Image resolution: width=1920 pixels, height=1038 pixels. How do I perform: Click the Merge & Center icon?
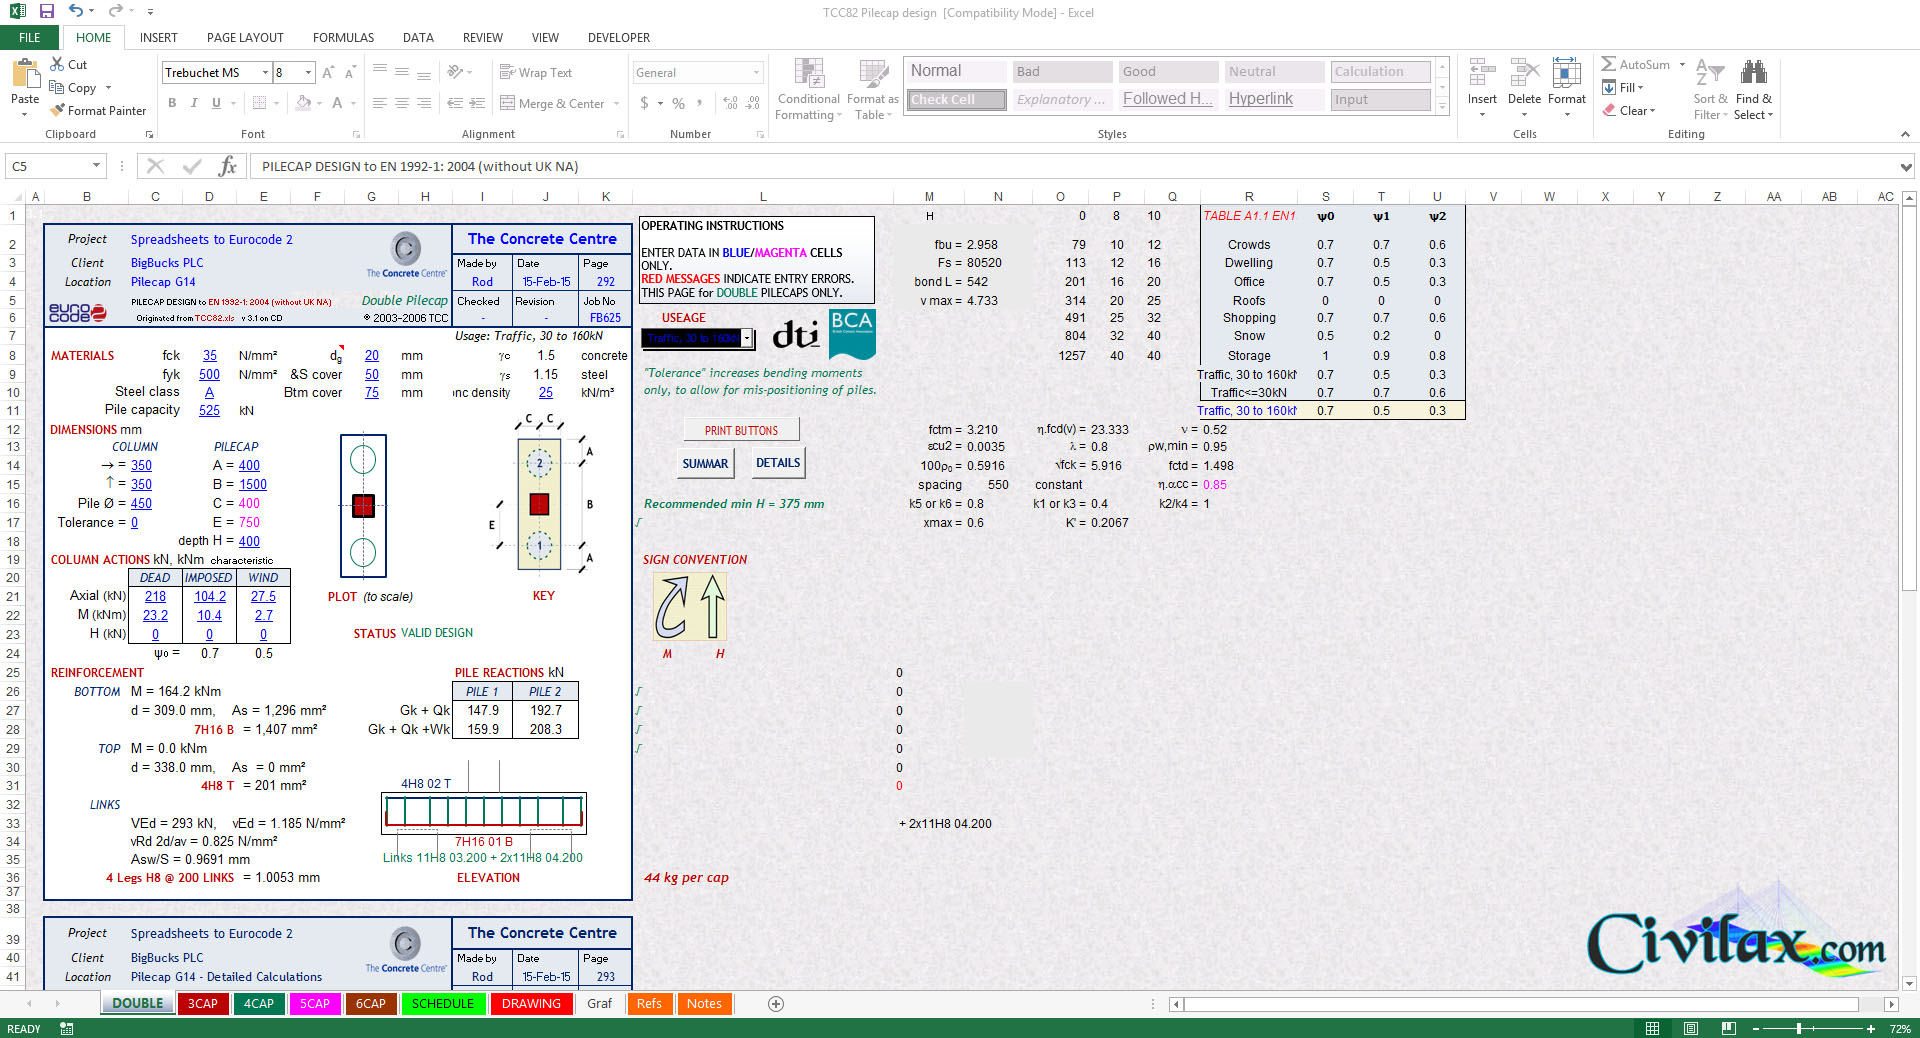tap(552, 103)
